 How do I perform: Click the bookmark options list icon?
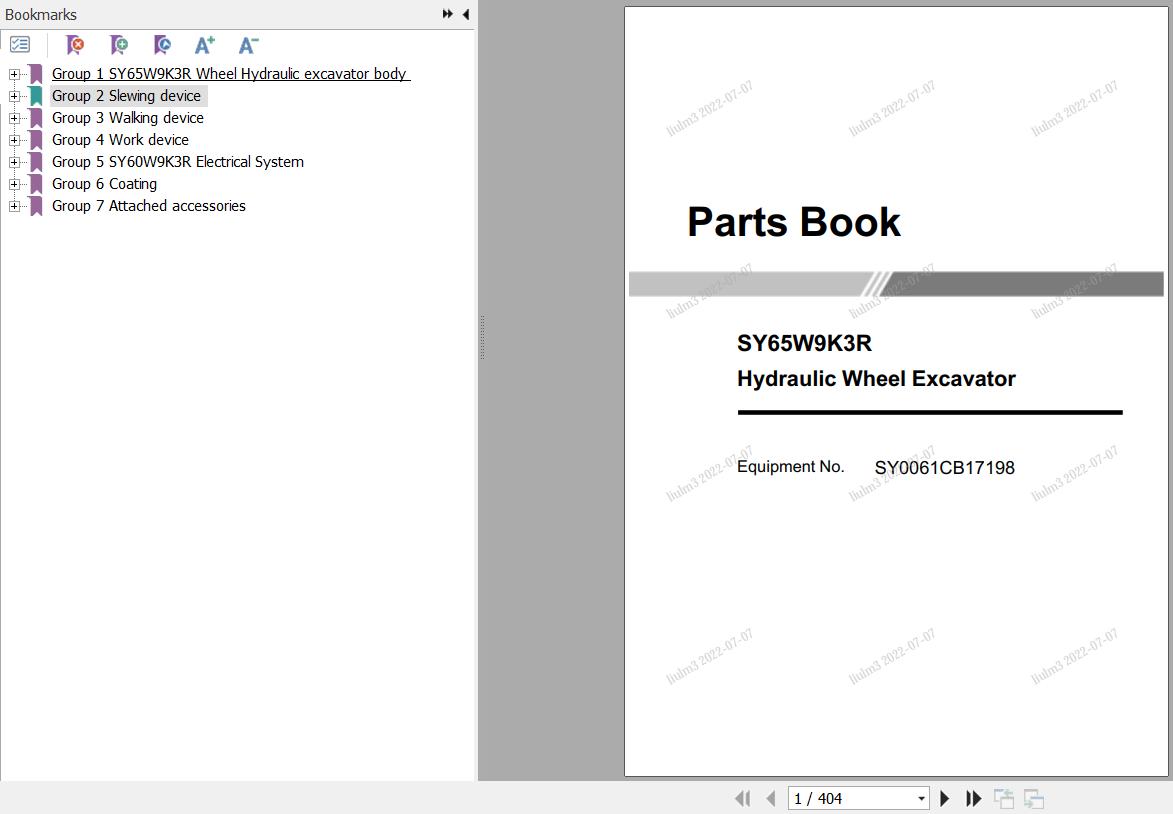tap(20, 45)
